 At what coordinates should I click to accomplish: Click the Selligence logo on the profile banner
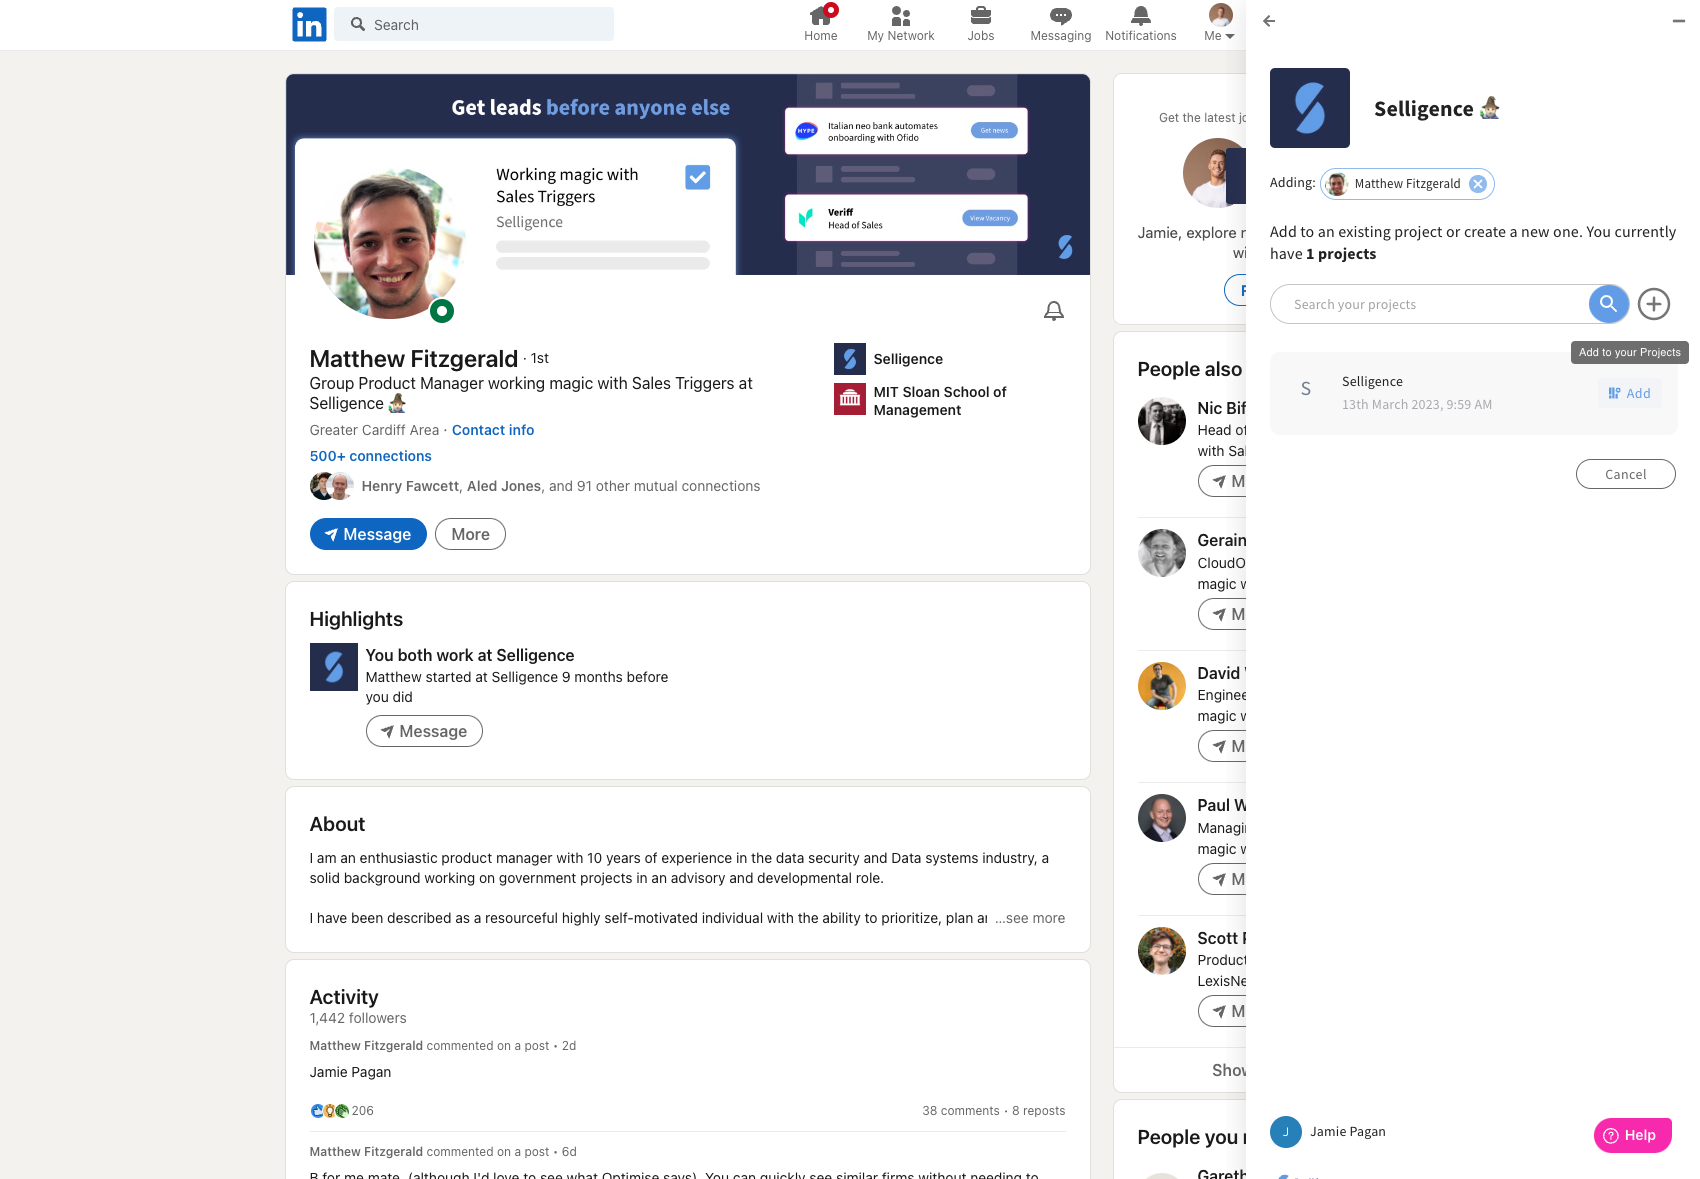click(x=1066, y=246)
